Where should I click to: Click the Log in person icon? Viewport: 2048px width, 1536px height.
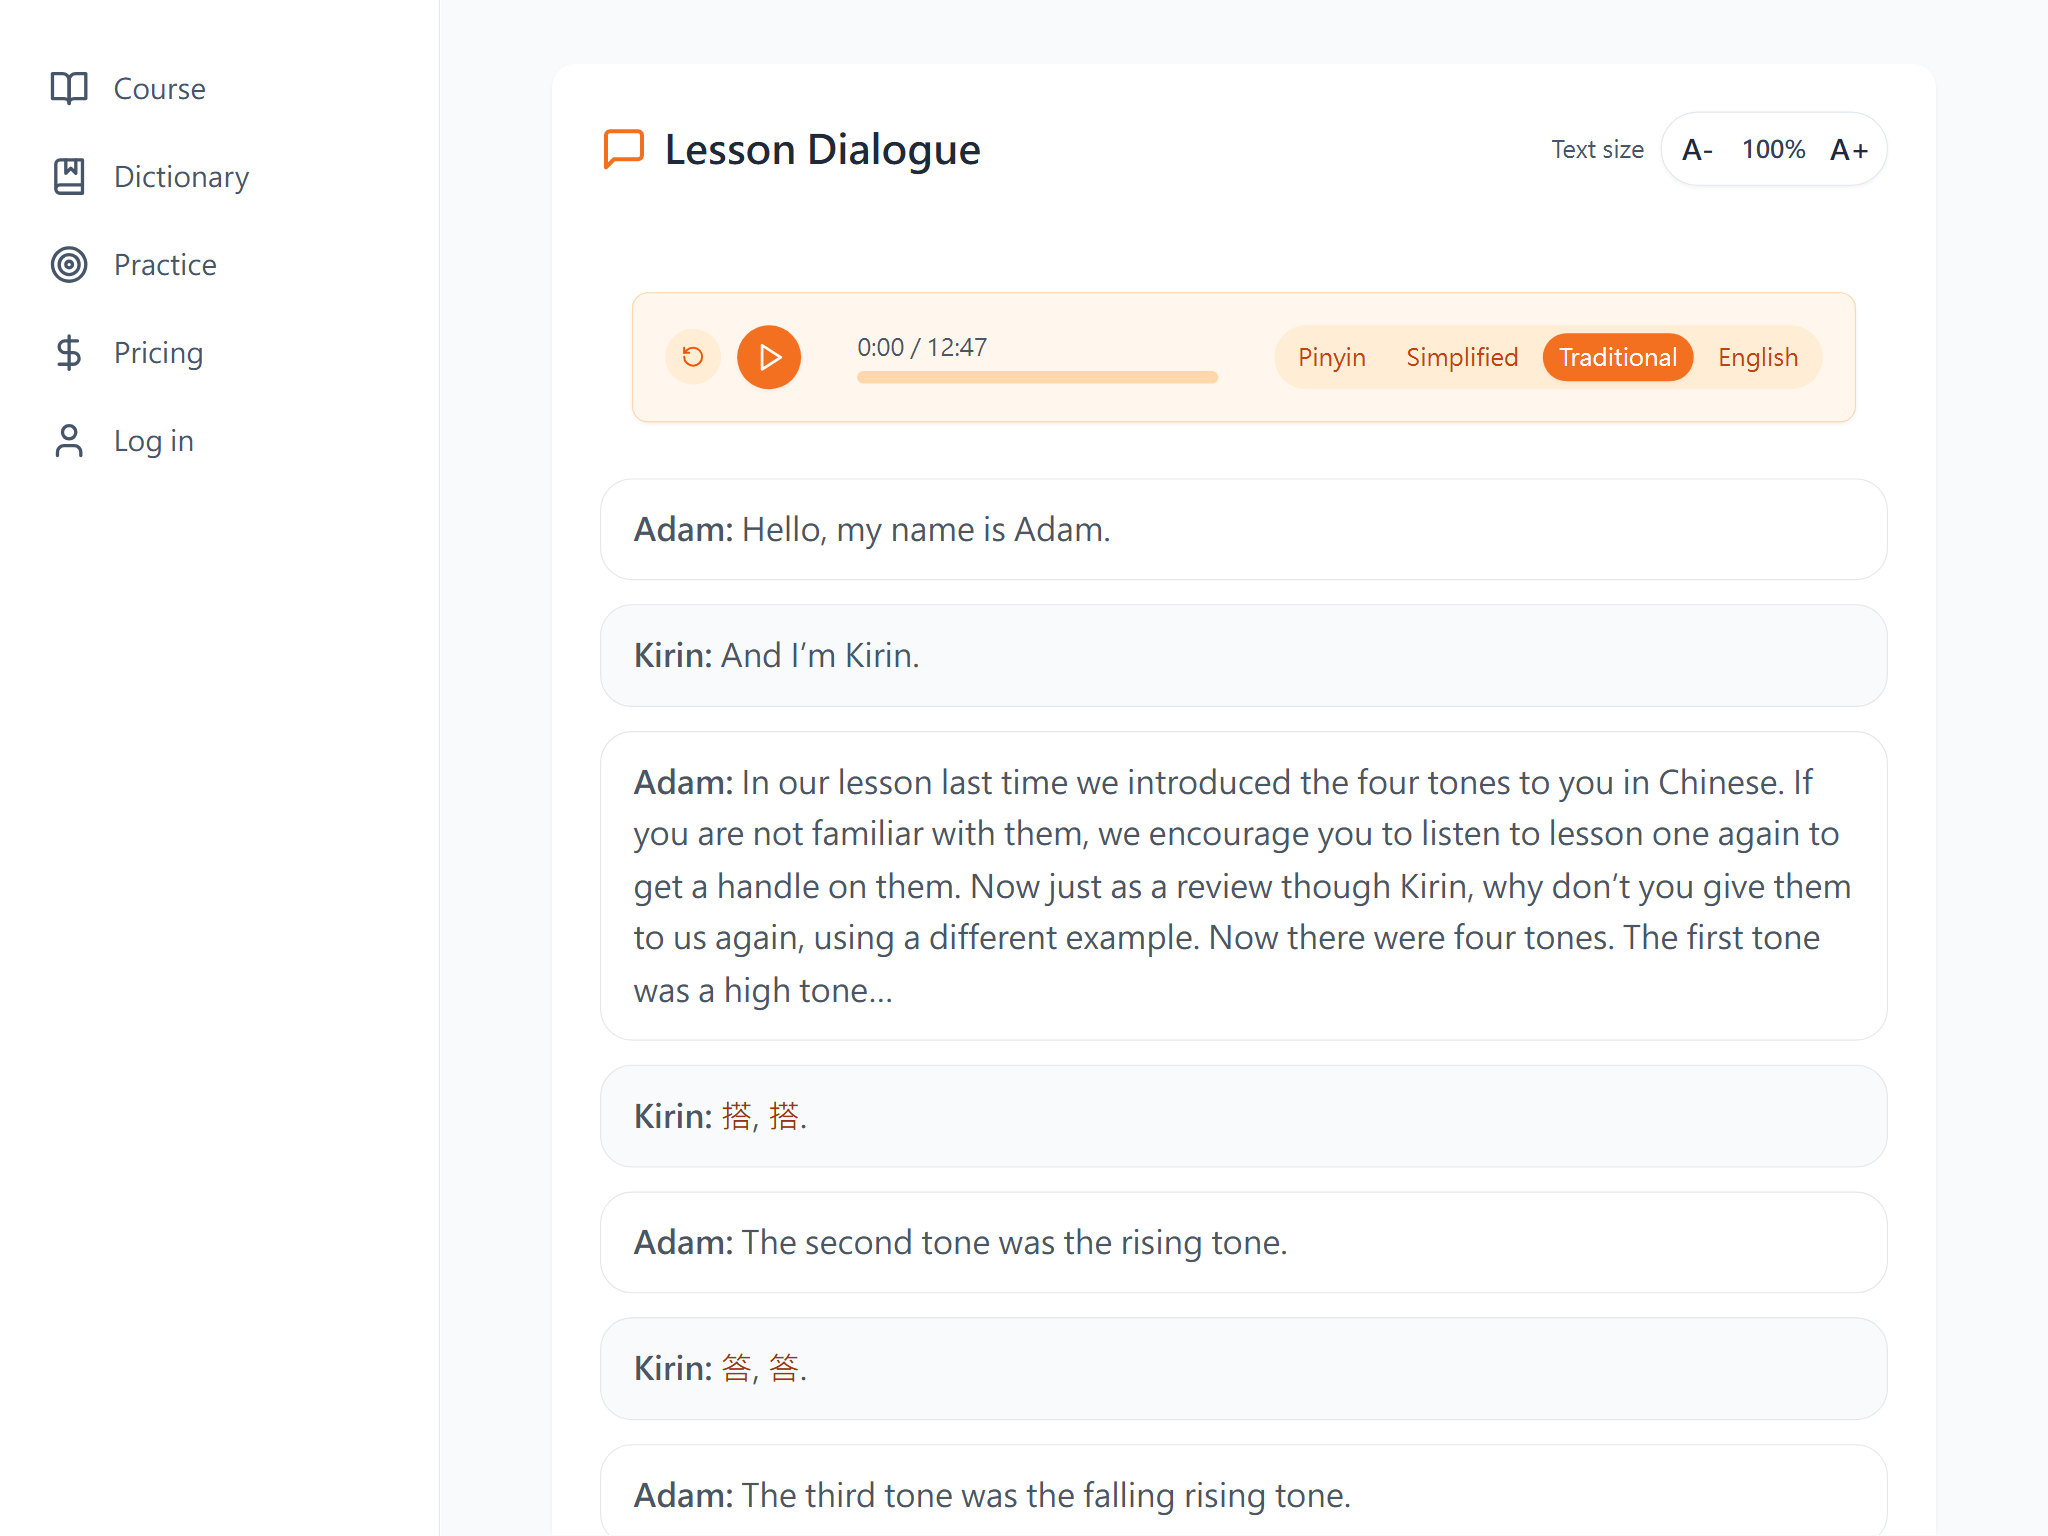[69, 440]
